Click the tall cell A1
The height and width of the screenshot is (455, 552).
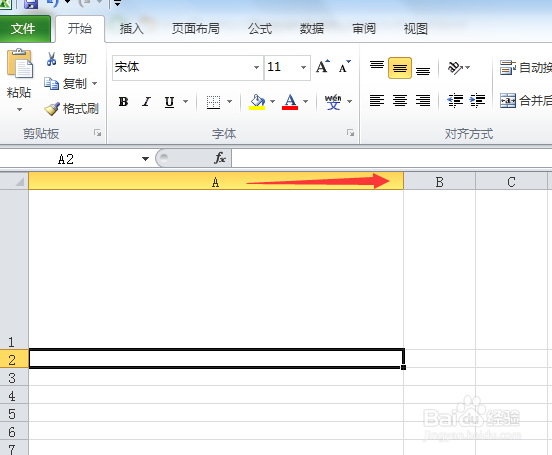click(x=216, y=269)
